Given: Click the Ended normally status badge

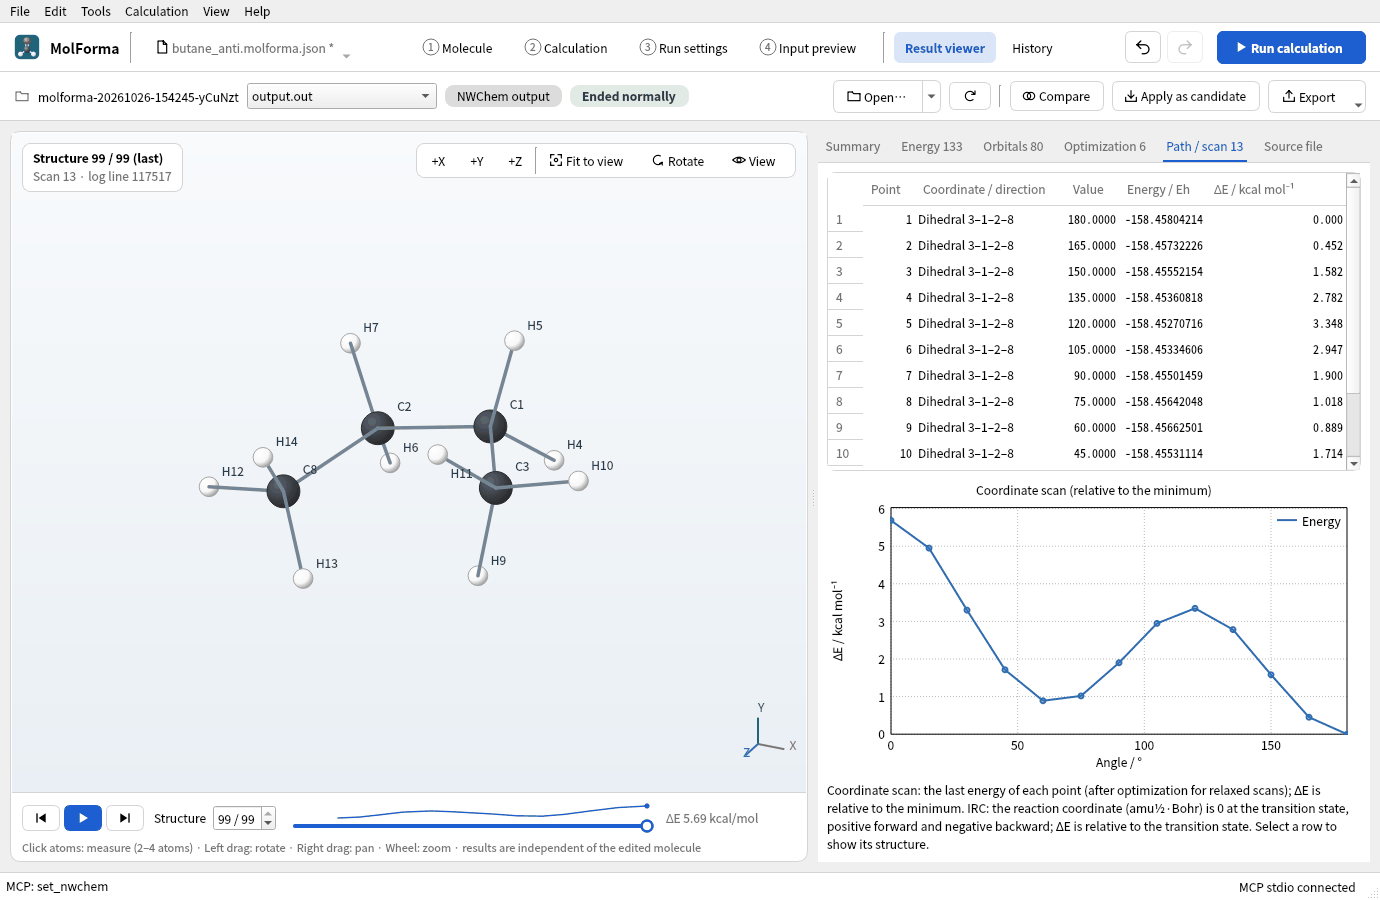Looking at the screenshot, I should (628, 96).
